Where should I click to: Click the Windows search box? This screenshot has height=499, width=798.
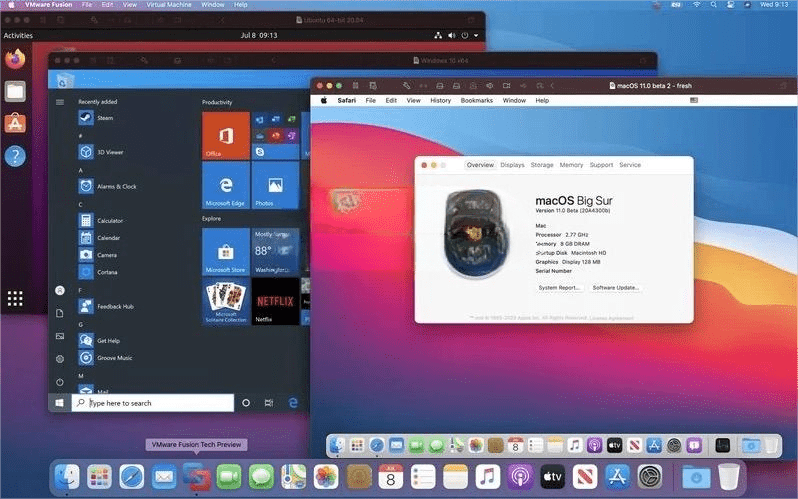[153, 403]
